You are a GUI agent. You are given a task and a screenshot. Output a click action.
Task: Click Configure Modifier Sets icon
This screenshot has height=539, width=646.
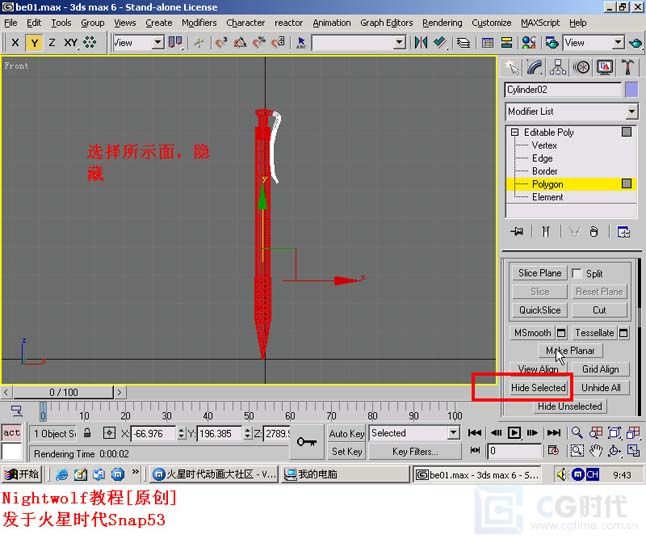(623, 232)
